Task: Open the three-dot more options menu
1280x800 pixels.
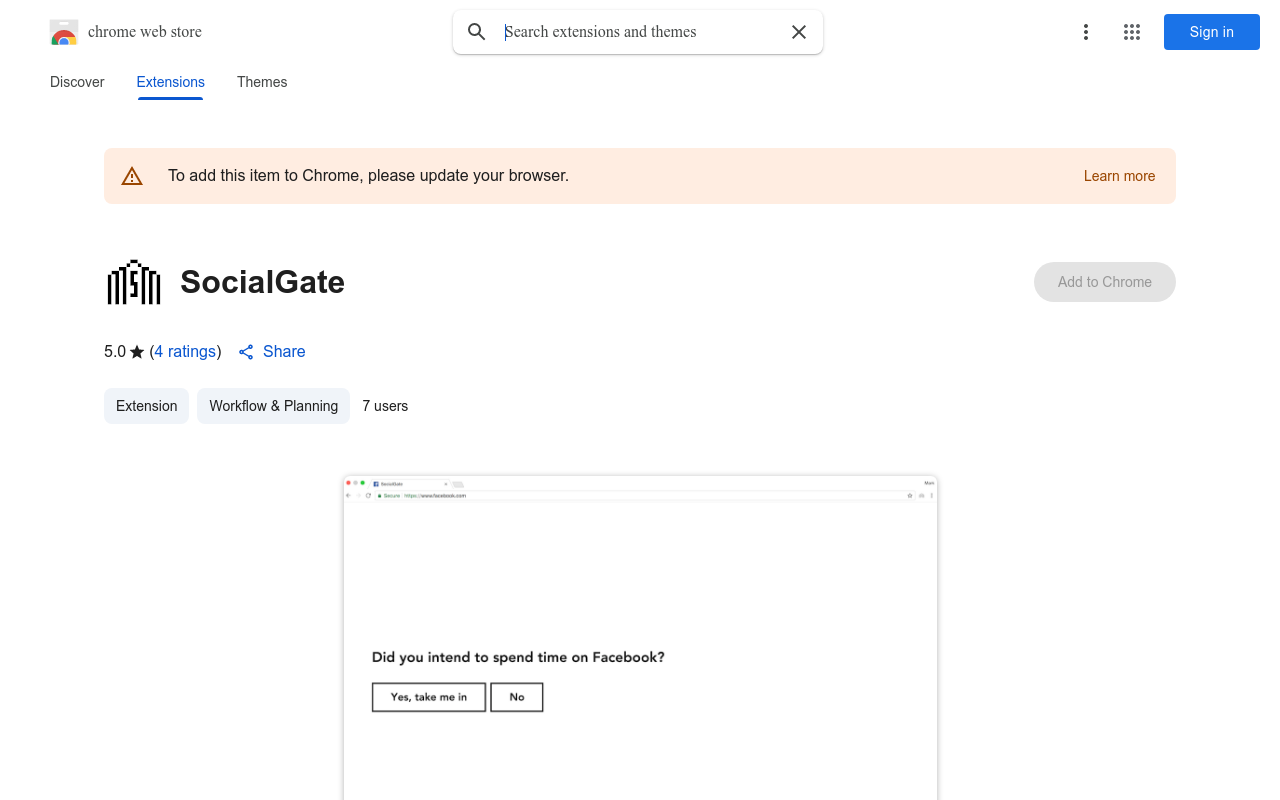Action: (x=1086, y=32)
